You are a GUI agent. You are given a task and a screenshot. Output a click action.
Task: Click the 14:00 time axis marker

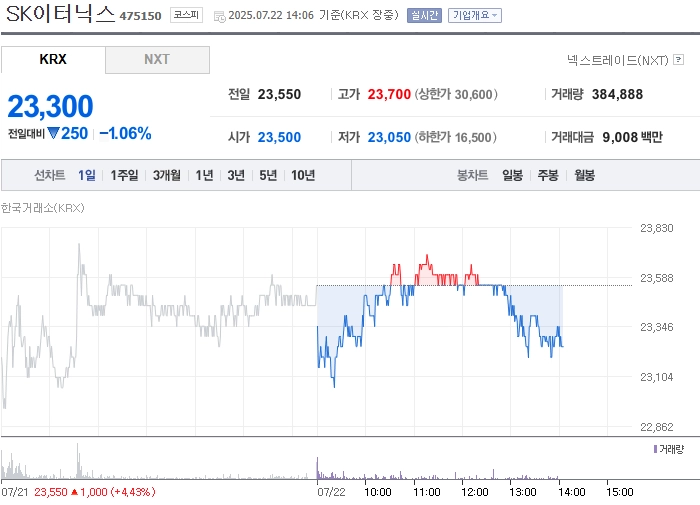click(x=571, y=492)
